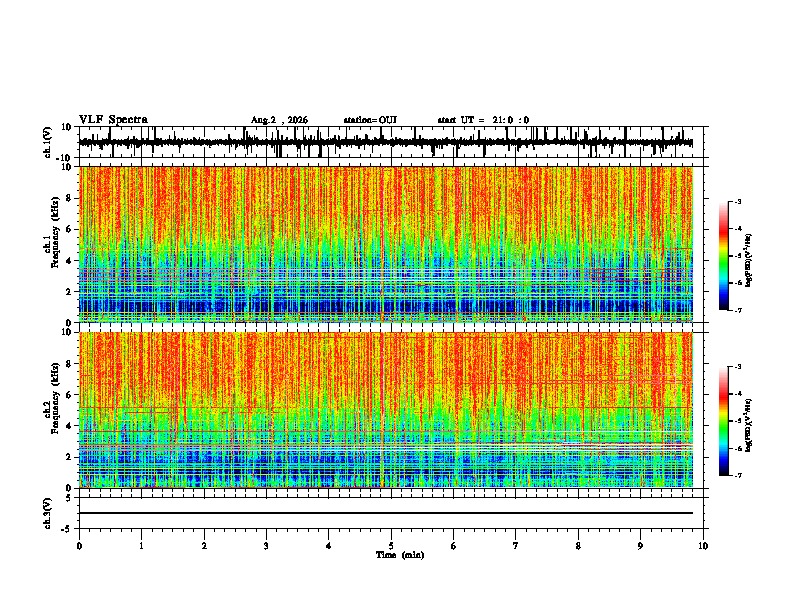Click time axis tick label "7"

click(516, 546)
